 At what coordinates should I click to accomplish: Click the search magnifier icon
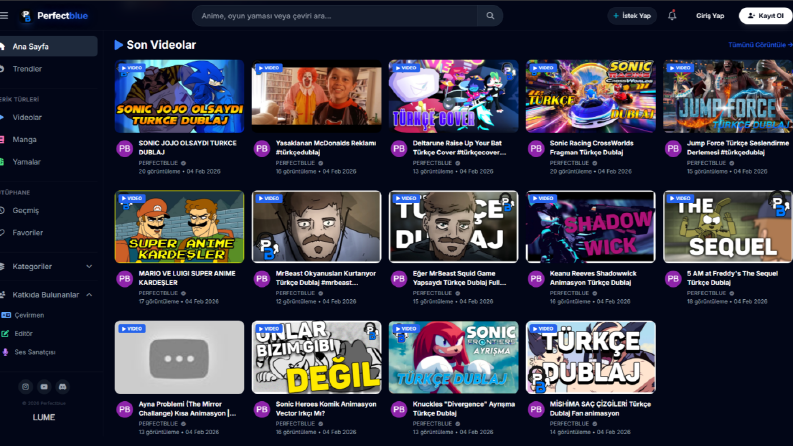coord(490,16)
